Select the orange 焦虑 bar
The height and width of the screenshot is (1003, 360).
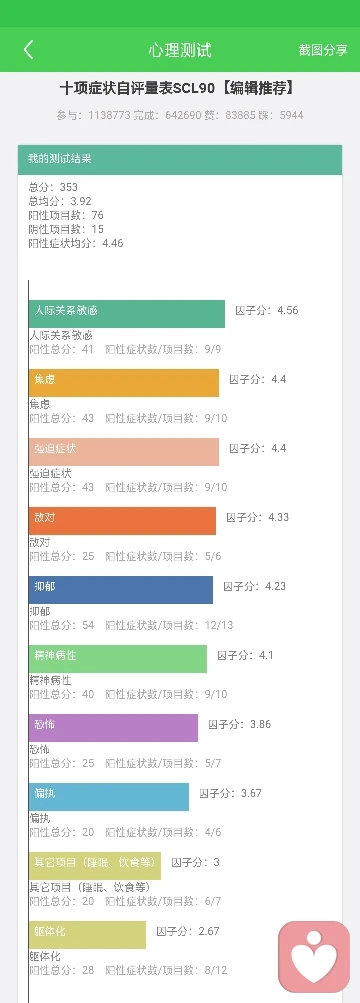(x=123, y=383)
